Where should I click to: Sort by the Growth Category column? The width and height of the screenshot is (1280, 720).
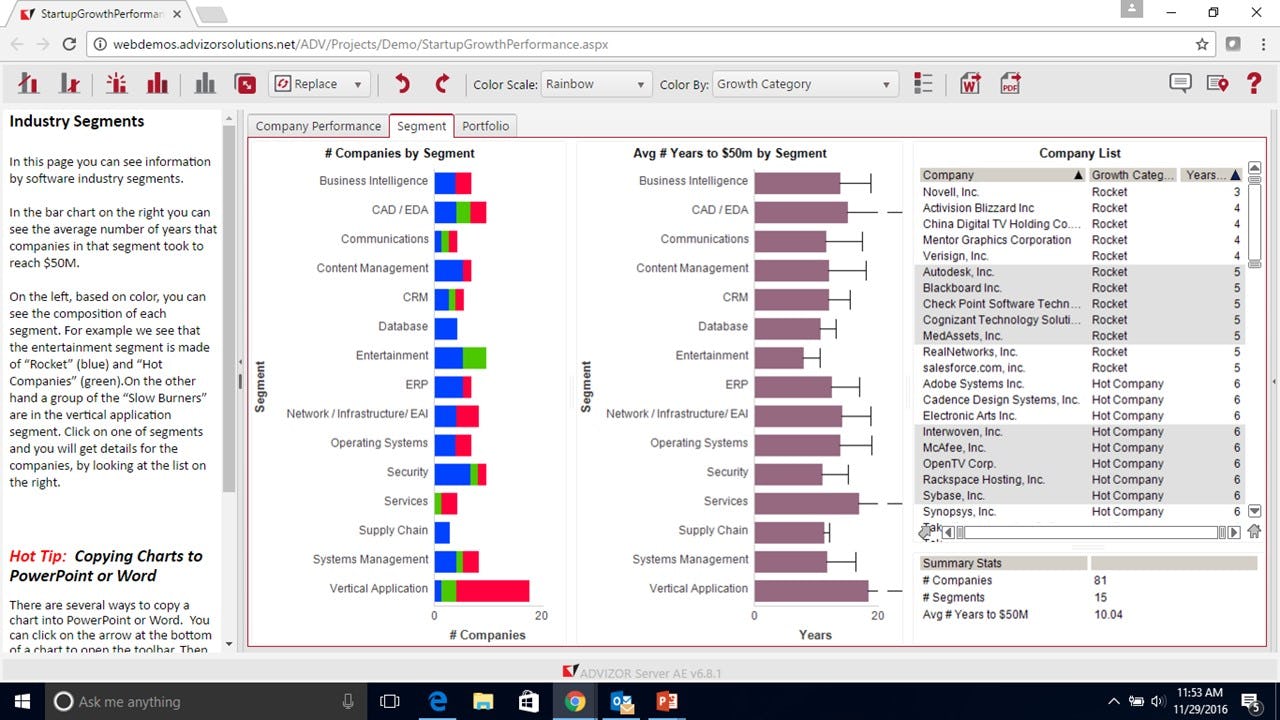(1133, 174)
